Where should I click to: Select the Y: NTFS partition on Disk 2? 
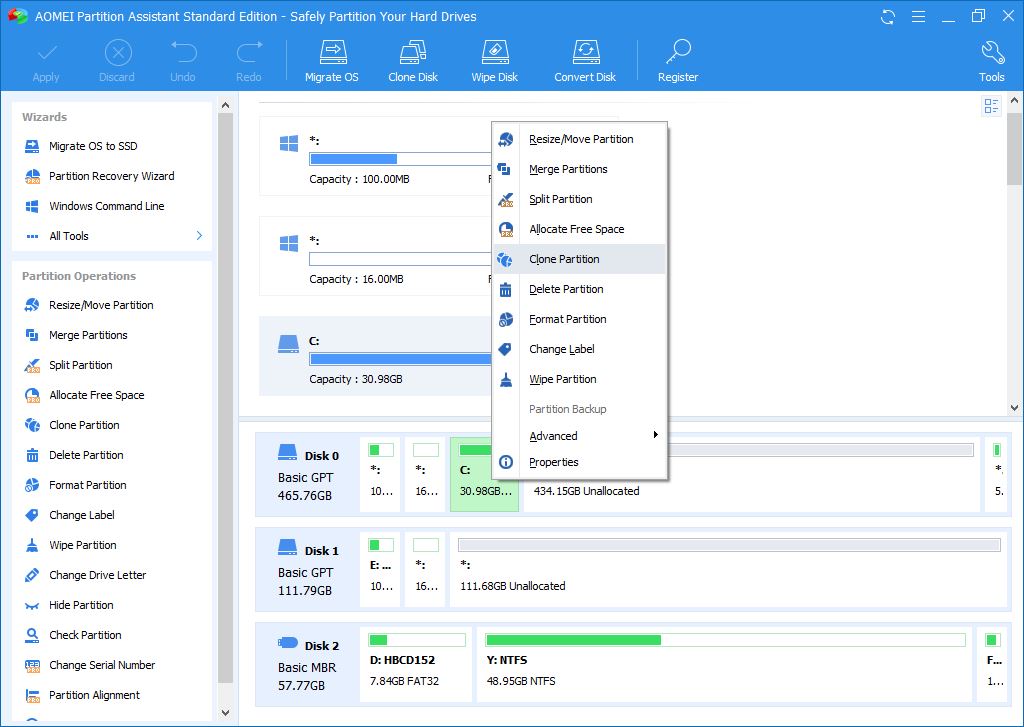(725, 665)
